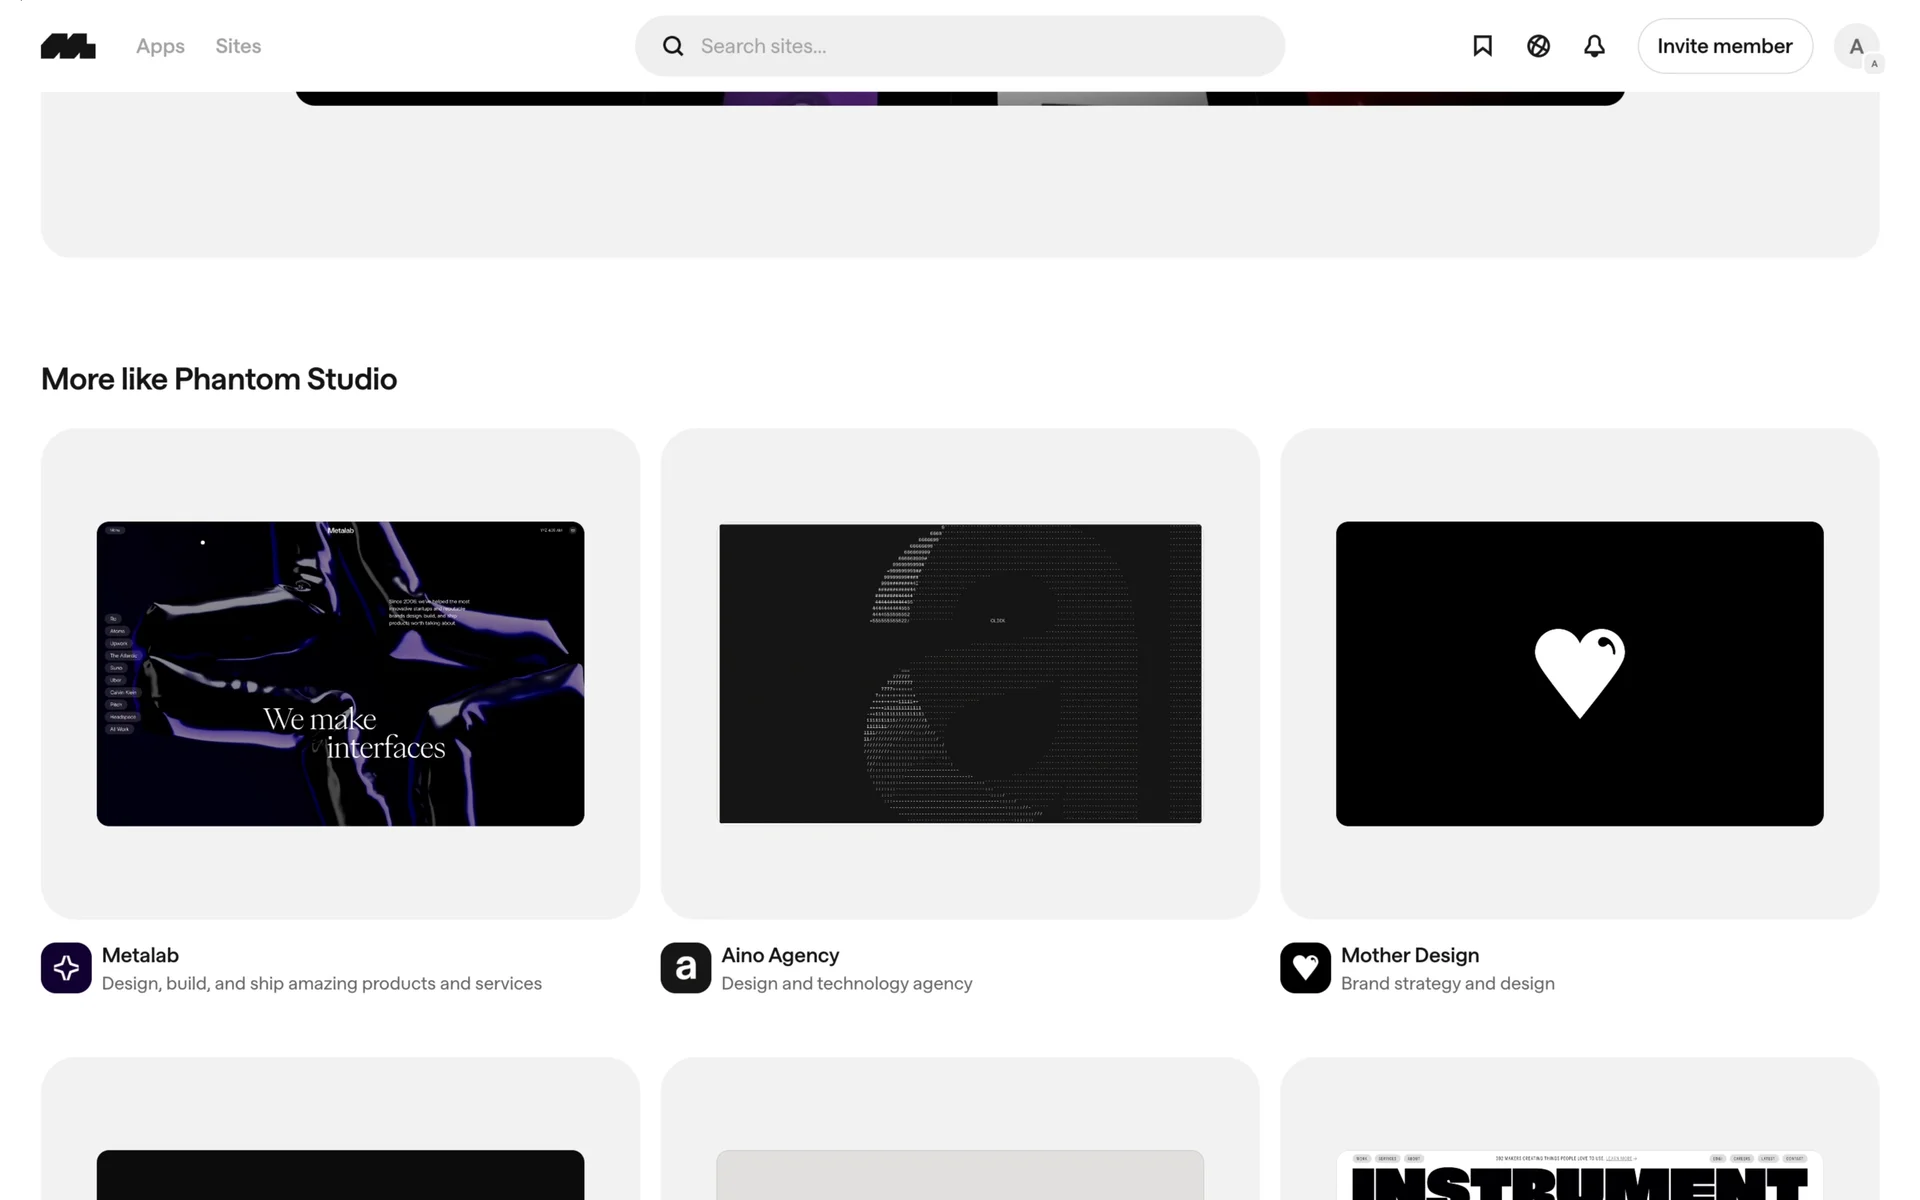Switch to the Sites tab

(238, 46)
